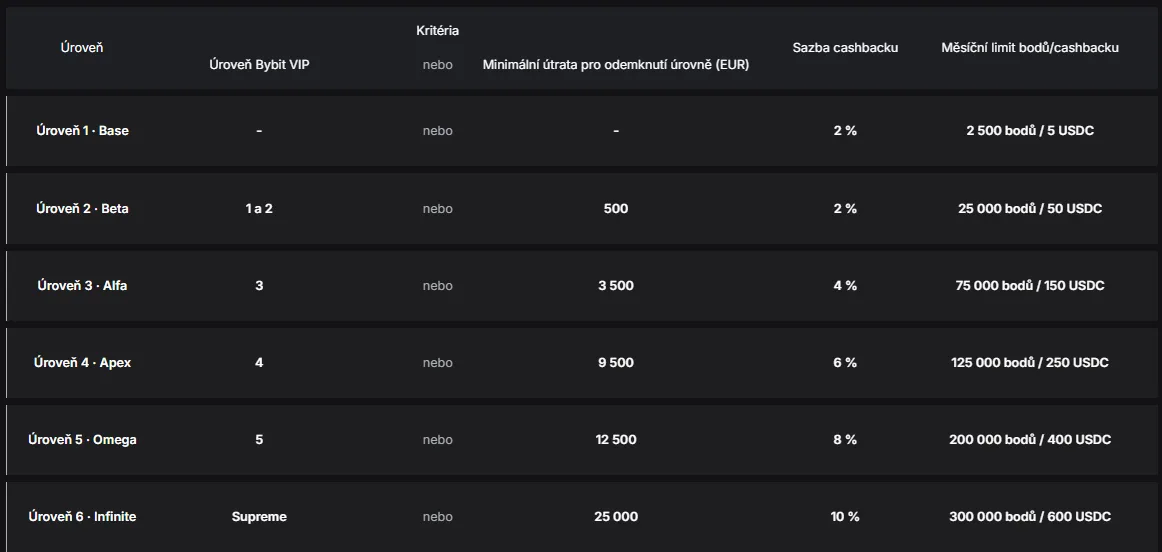Click the Kritéria header label

437,30
